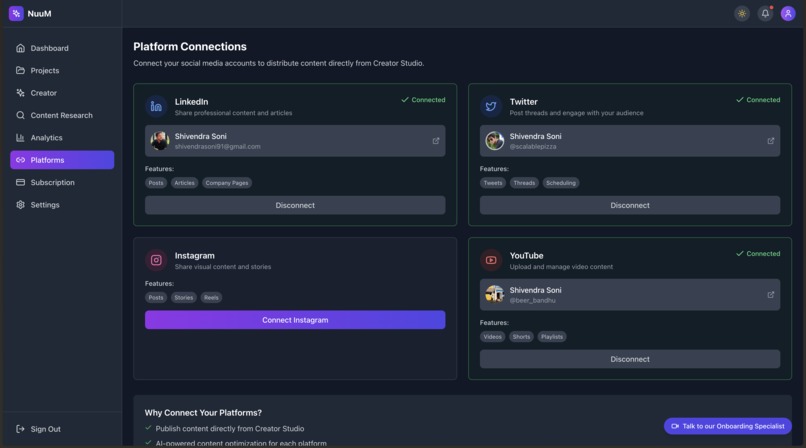Open the user profile avatar menu
The height and width of the screenshot is (448, 806).
787,14
